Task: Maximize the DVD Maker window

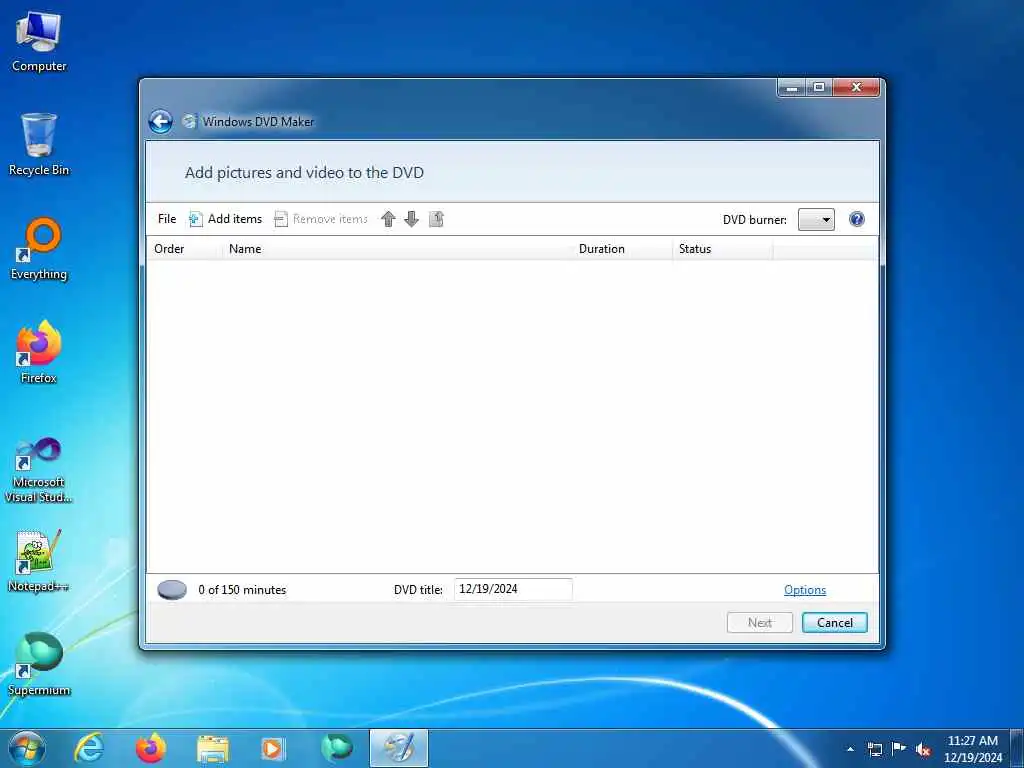Action: (x=819, y=87)
